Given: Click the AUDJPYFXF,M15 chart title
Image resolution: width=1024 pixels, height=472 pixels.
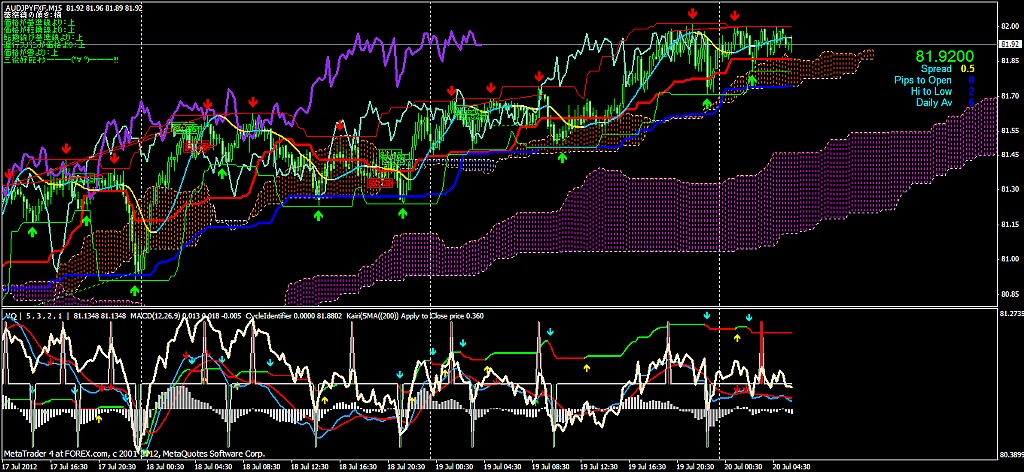Looking at the screenshot, I should click(32, 7).
